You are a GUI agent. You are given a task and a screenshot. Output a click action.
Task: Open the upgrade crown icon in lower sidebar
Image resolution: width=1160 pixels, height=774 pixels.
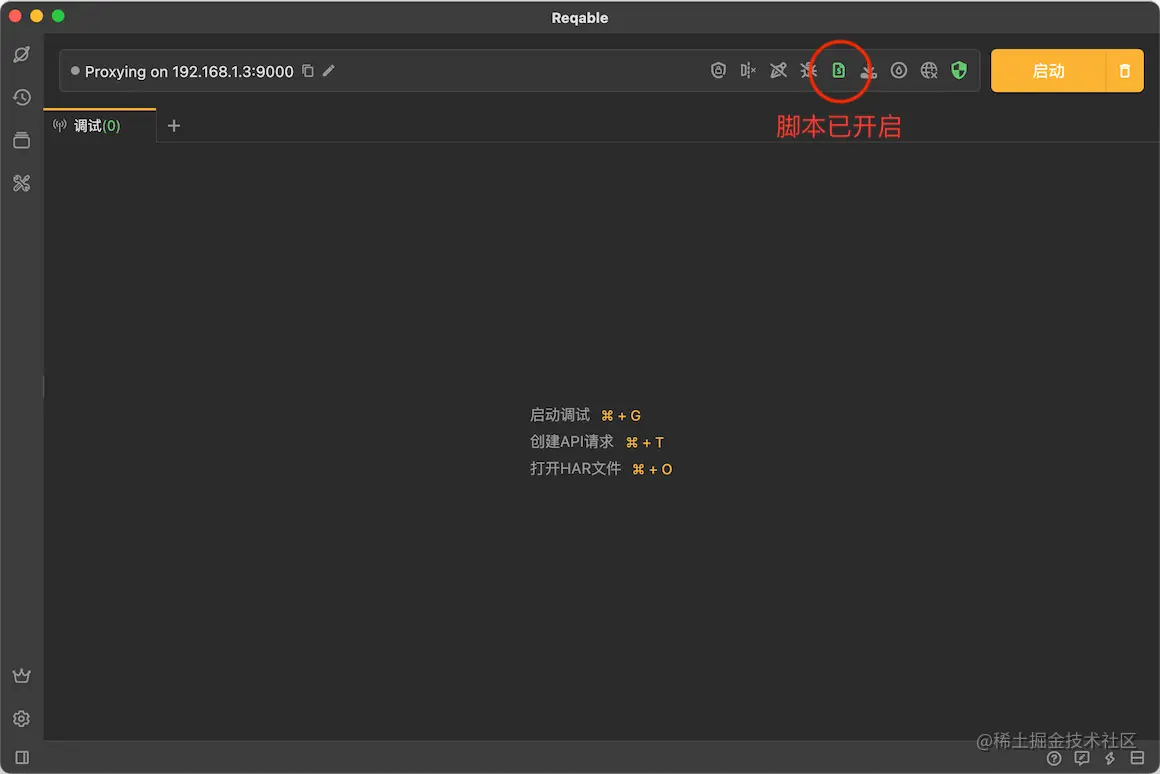21,675
